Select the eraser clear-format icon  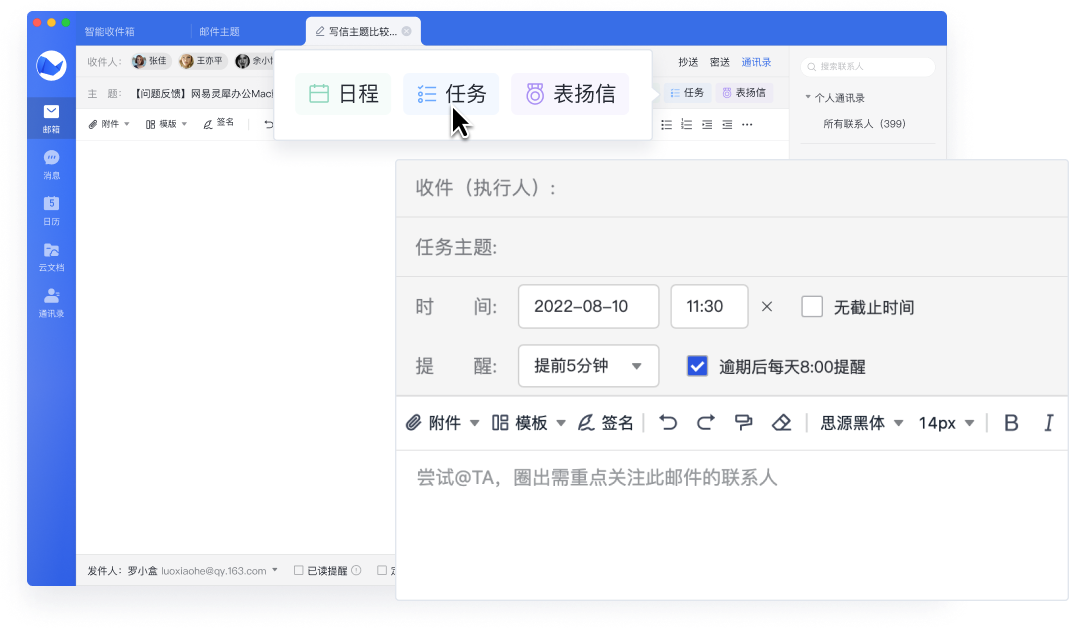[x=782, y=423]
